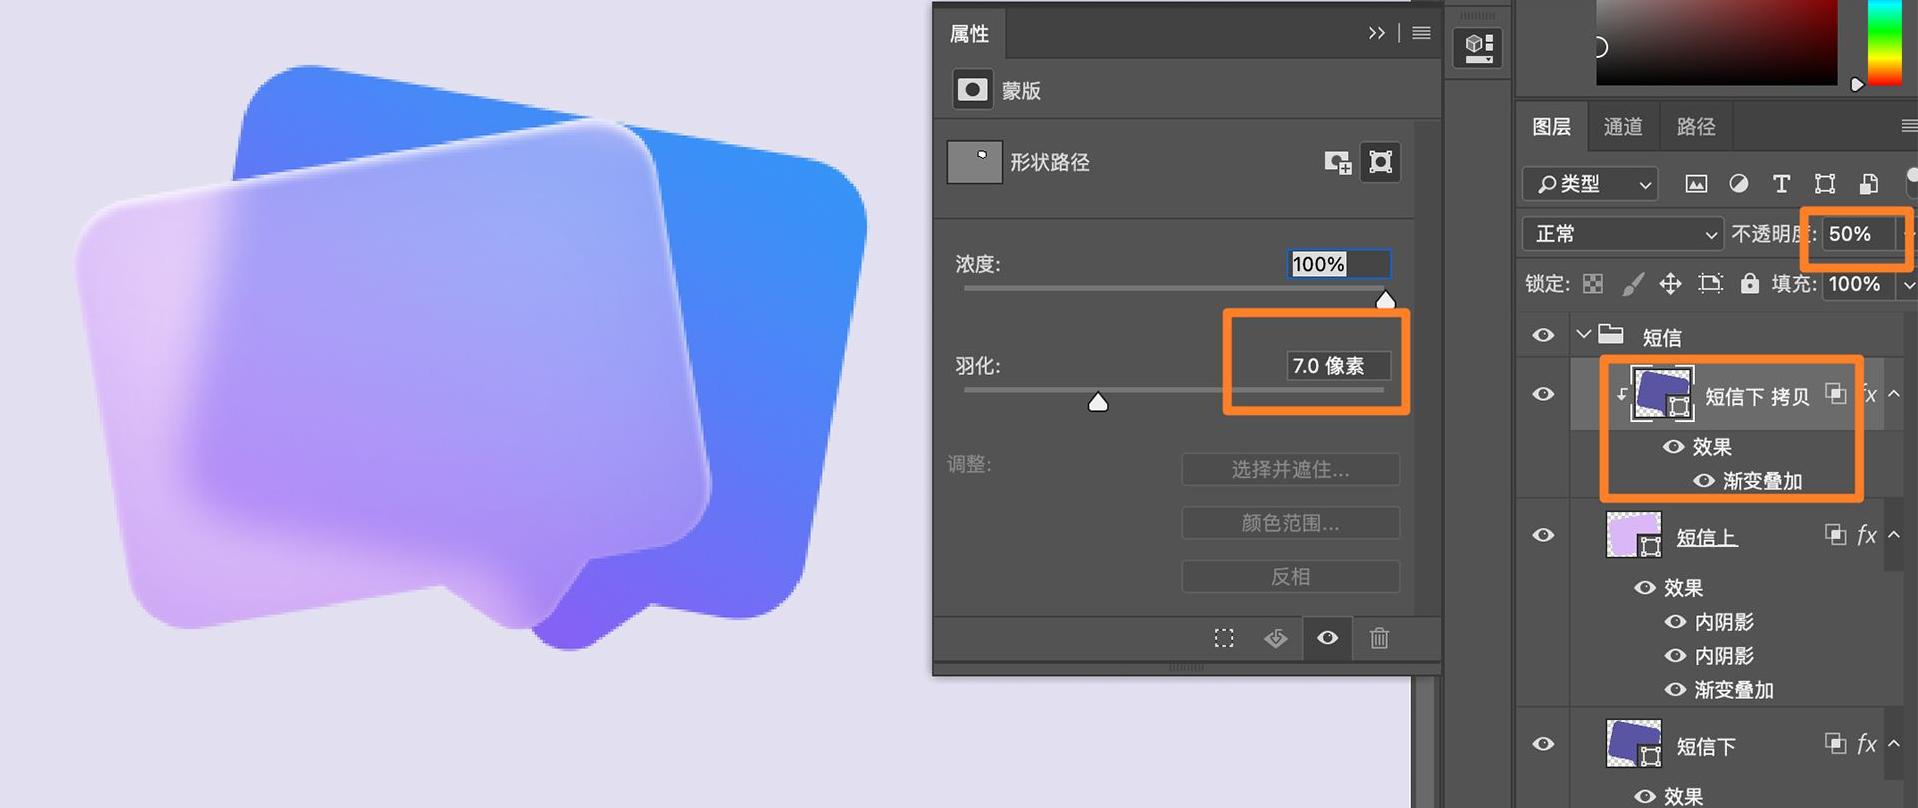
Task: Collapse effects of 短信下 layer
Action: click(1894, 744)
